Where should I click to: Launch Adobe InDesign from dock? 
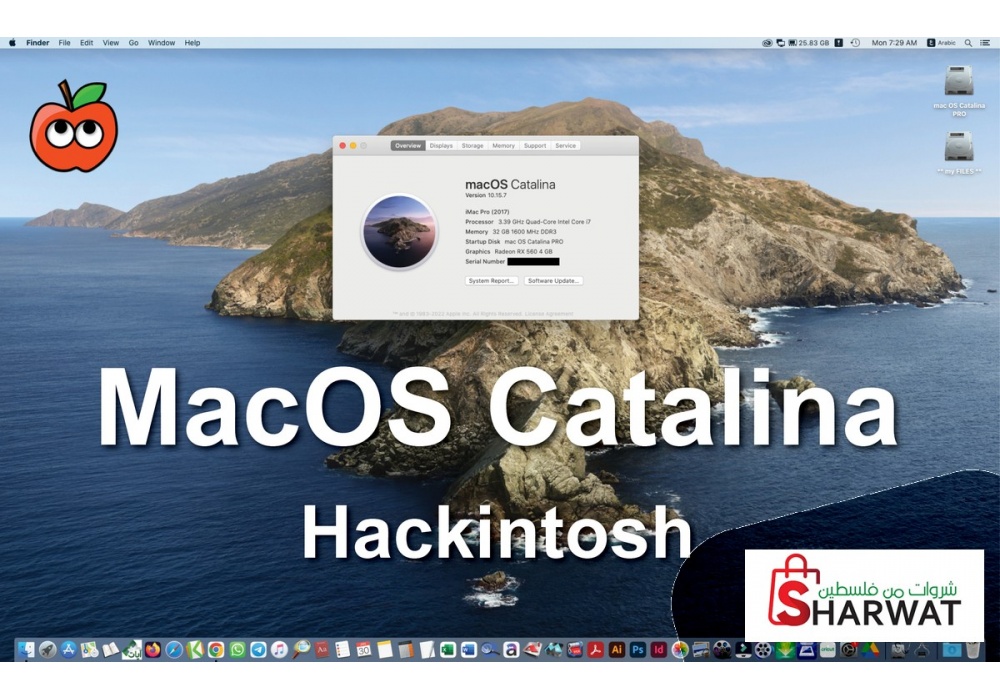[x=659, y=650]
